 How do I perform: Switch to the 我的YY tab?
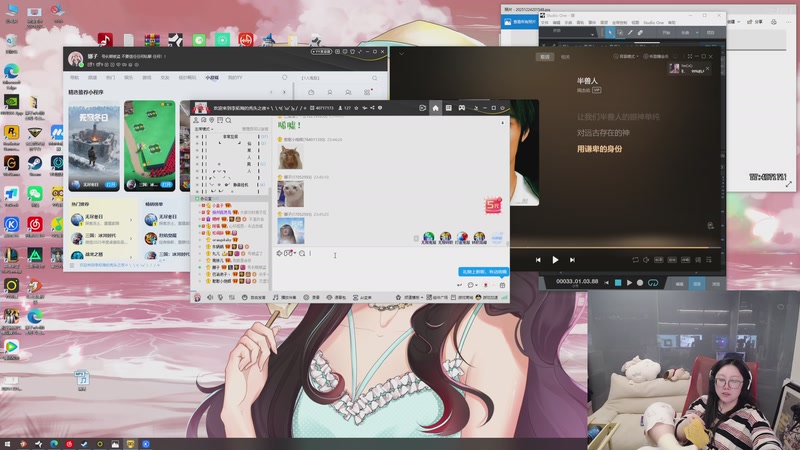tap(235, 78)
